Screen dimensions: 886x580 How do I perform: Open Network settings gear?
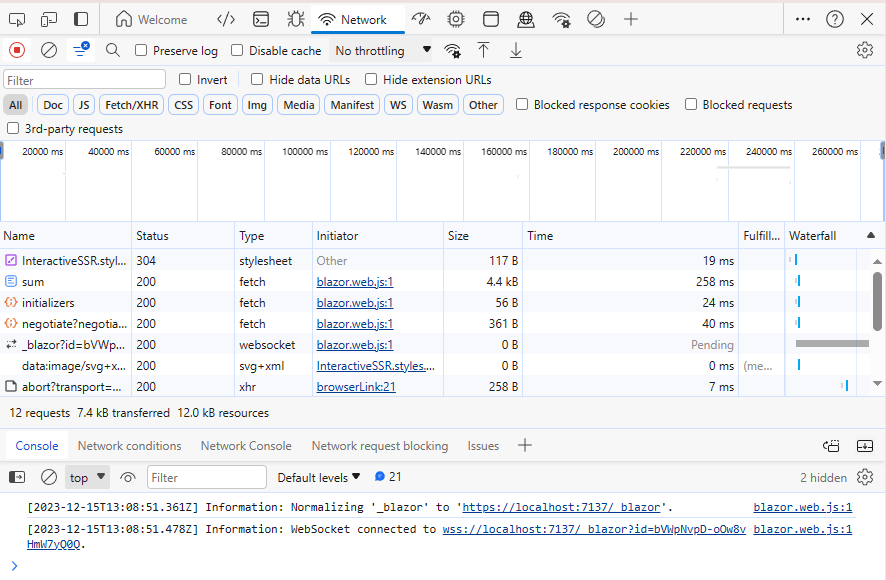[865, 51]
